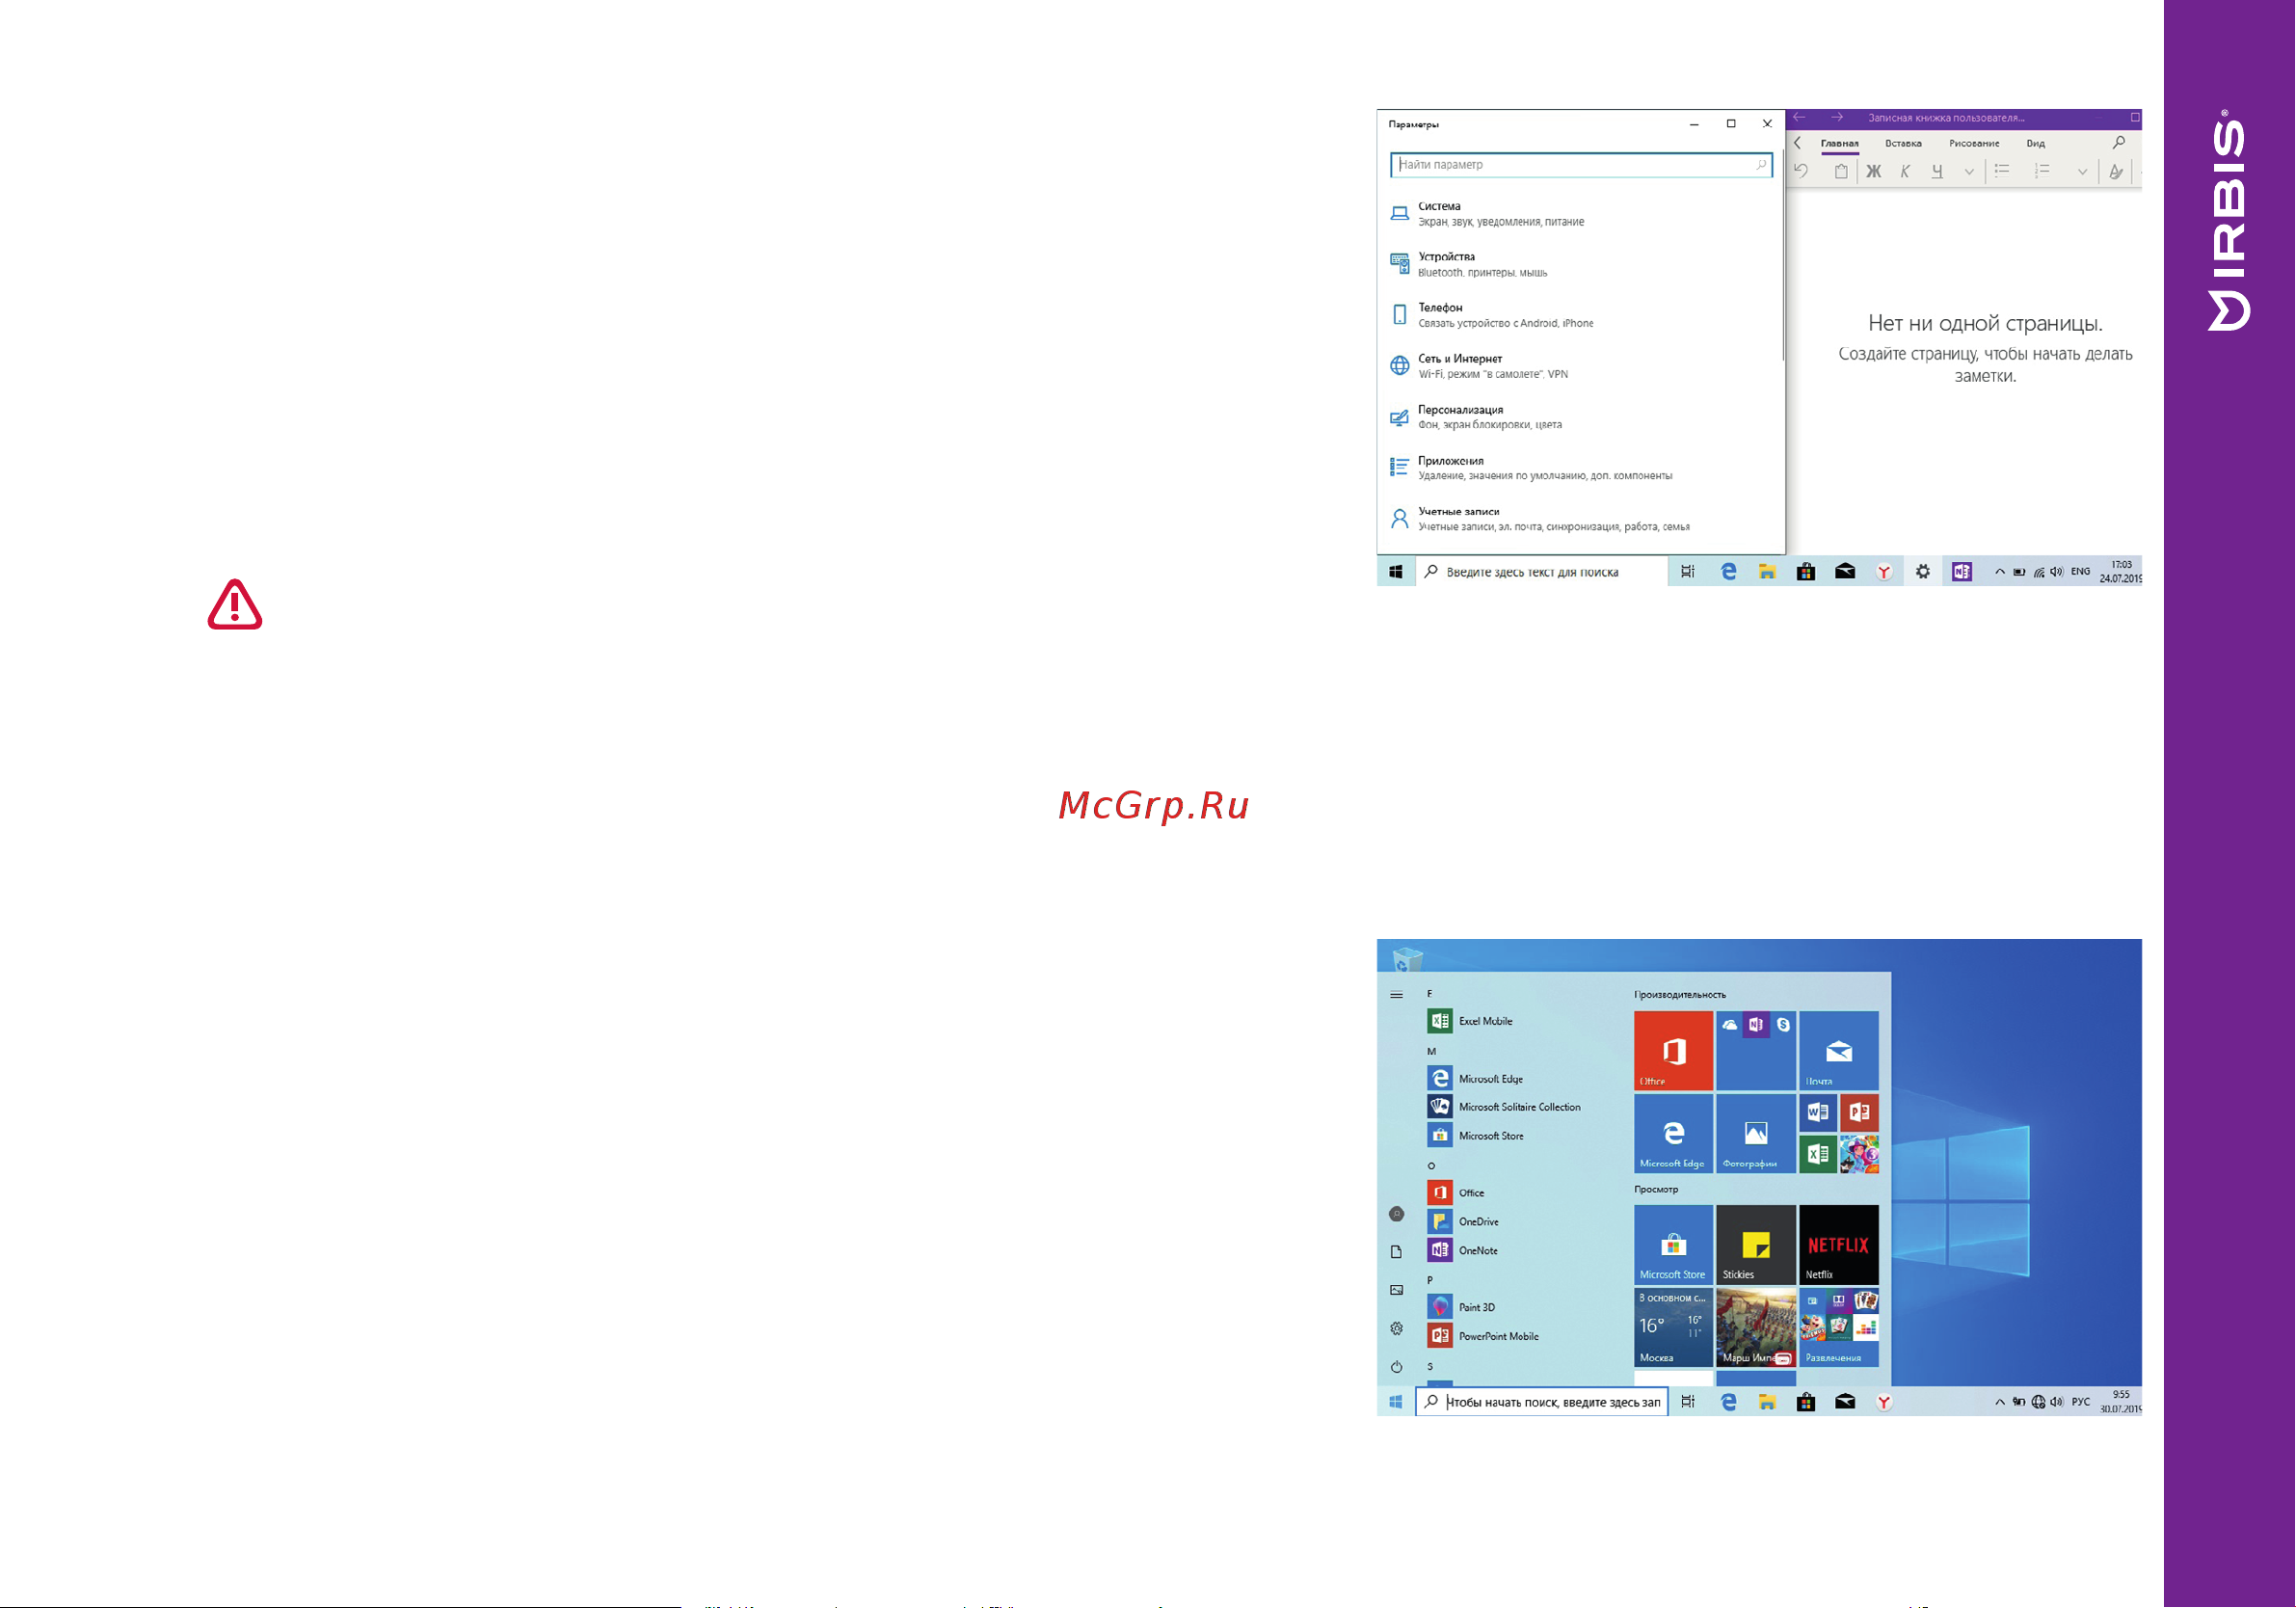This screenshot has width=2296, height=1608.
Task: Click the paste clipboard icon in OneNote
Action: pyautogui.click(x=1841, y=172)
